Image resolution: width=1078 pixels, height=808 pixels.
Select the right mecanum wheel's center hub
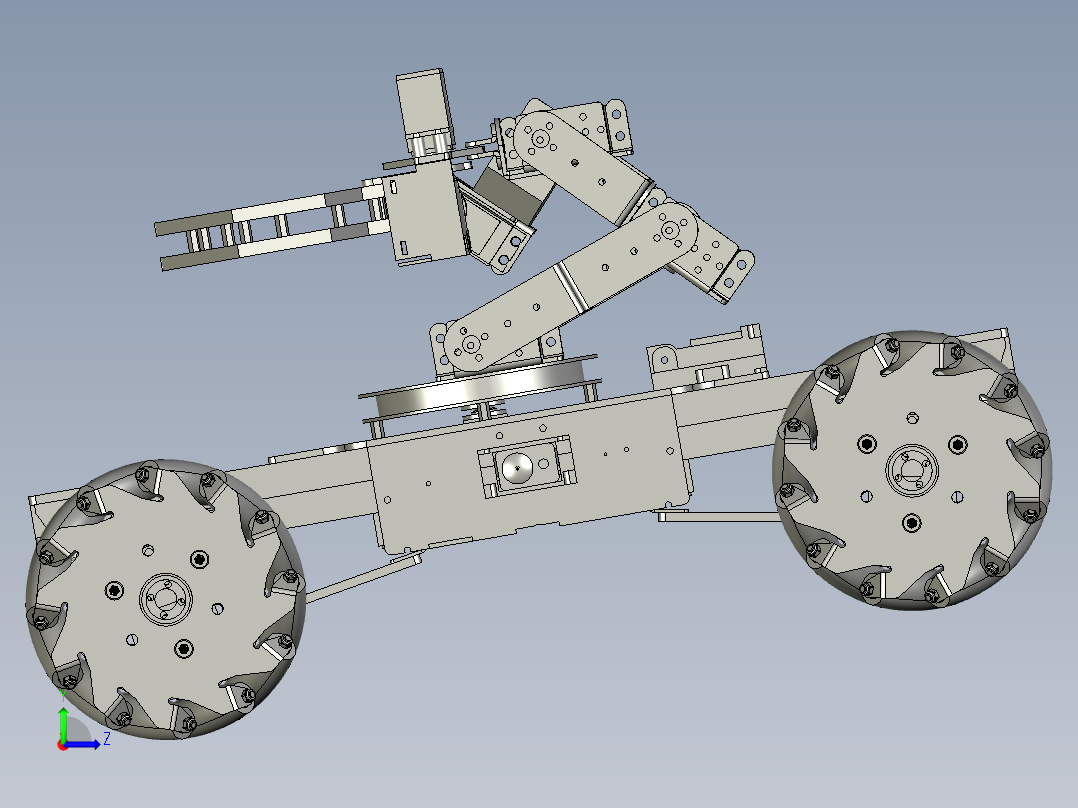point(912,471)
